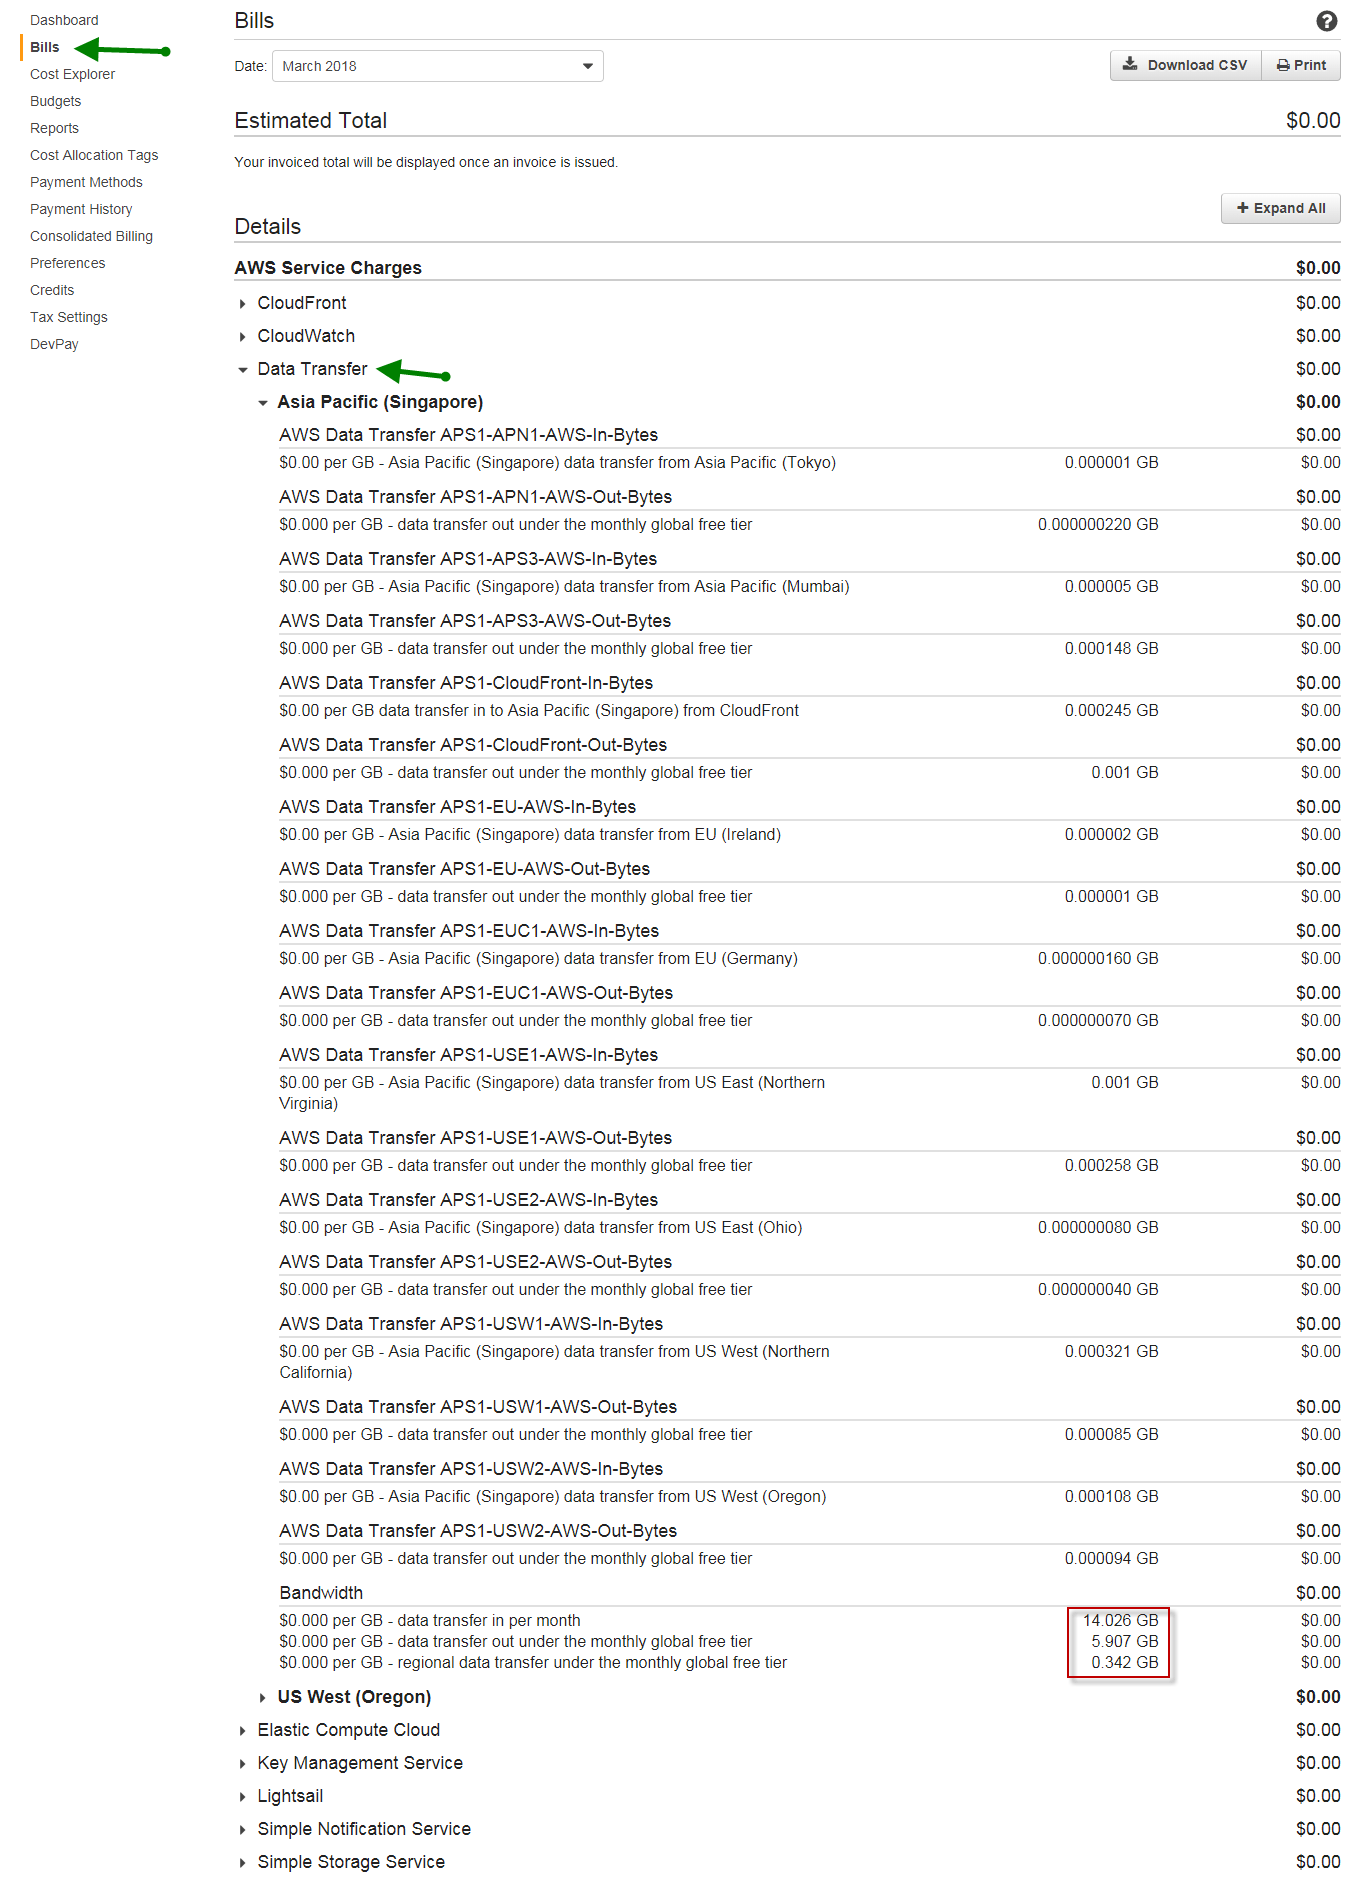Click the 14.026 GB bandwidth value

pos(1120,1620)
